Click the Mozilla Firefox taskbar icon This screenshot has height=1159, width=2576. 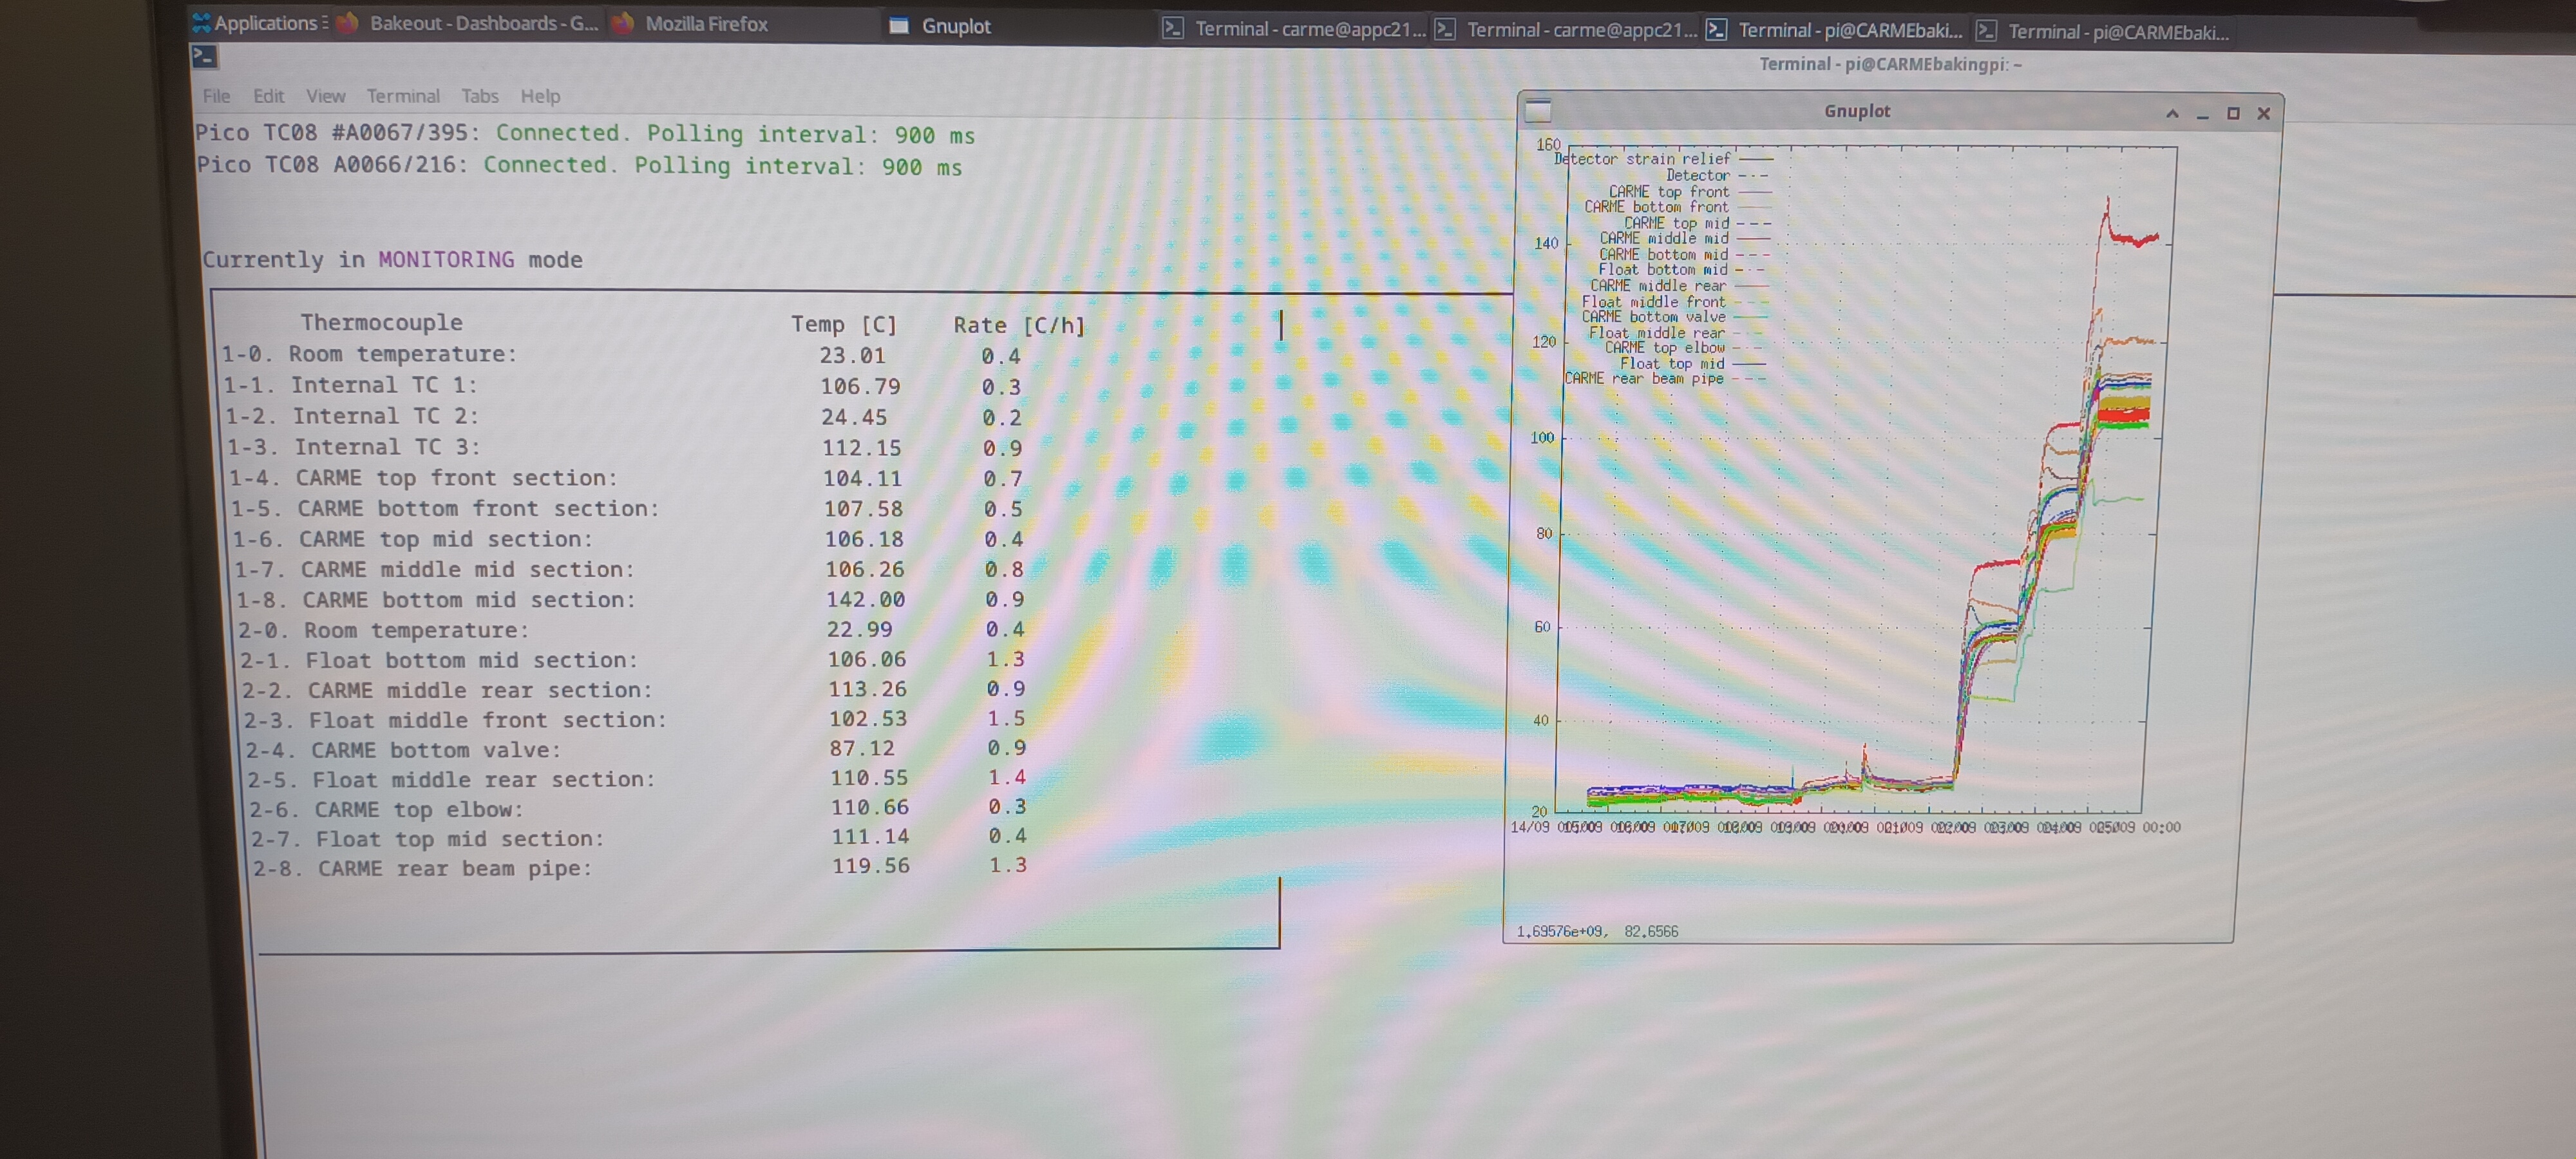(x=622, y=23)
